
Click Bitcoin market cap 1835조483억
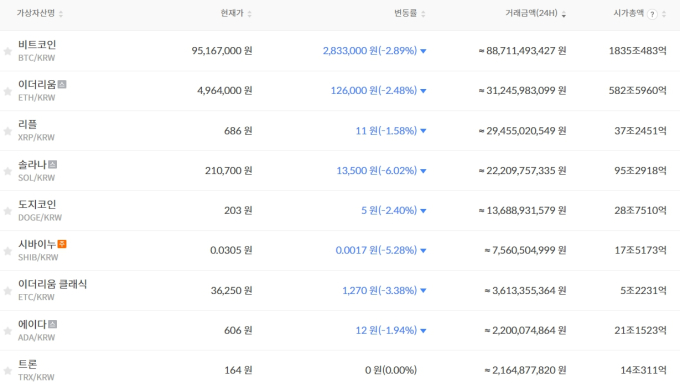coord(638,51)
